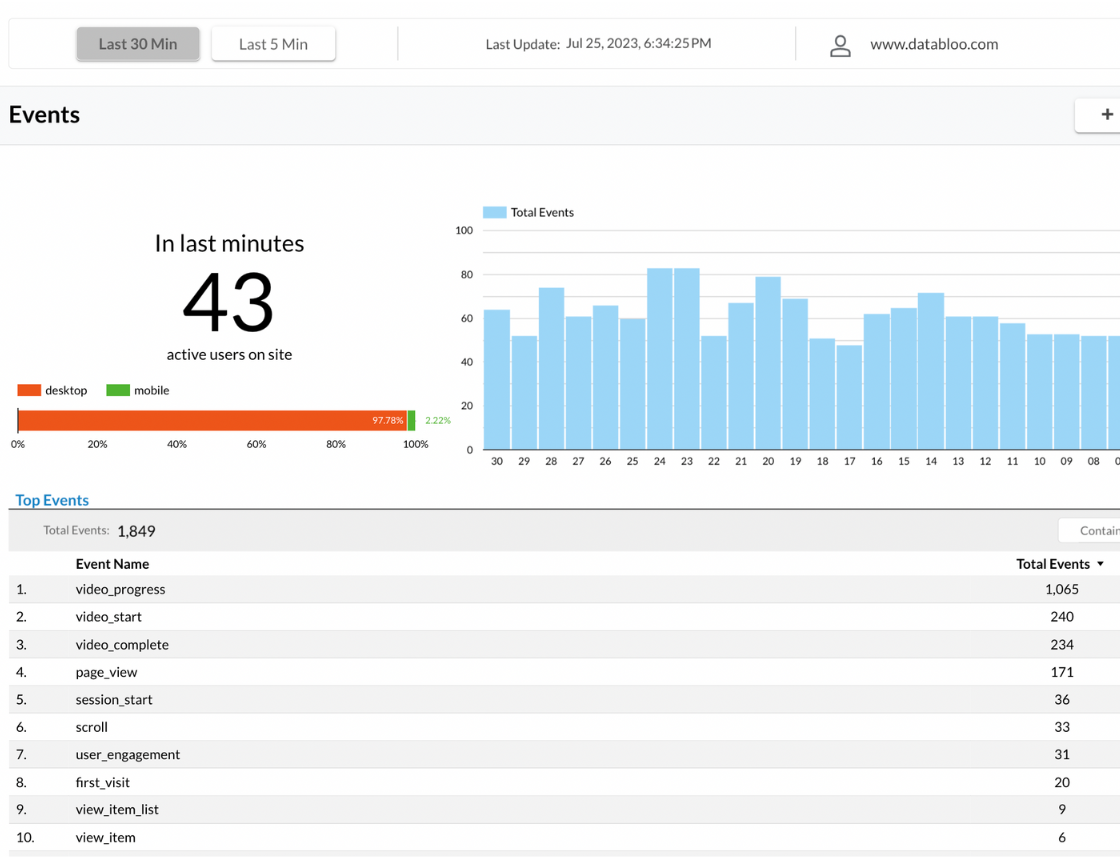Click the chart bar for minute 24
This screenshot has height=860, width=1120.
point(660,358)
